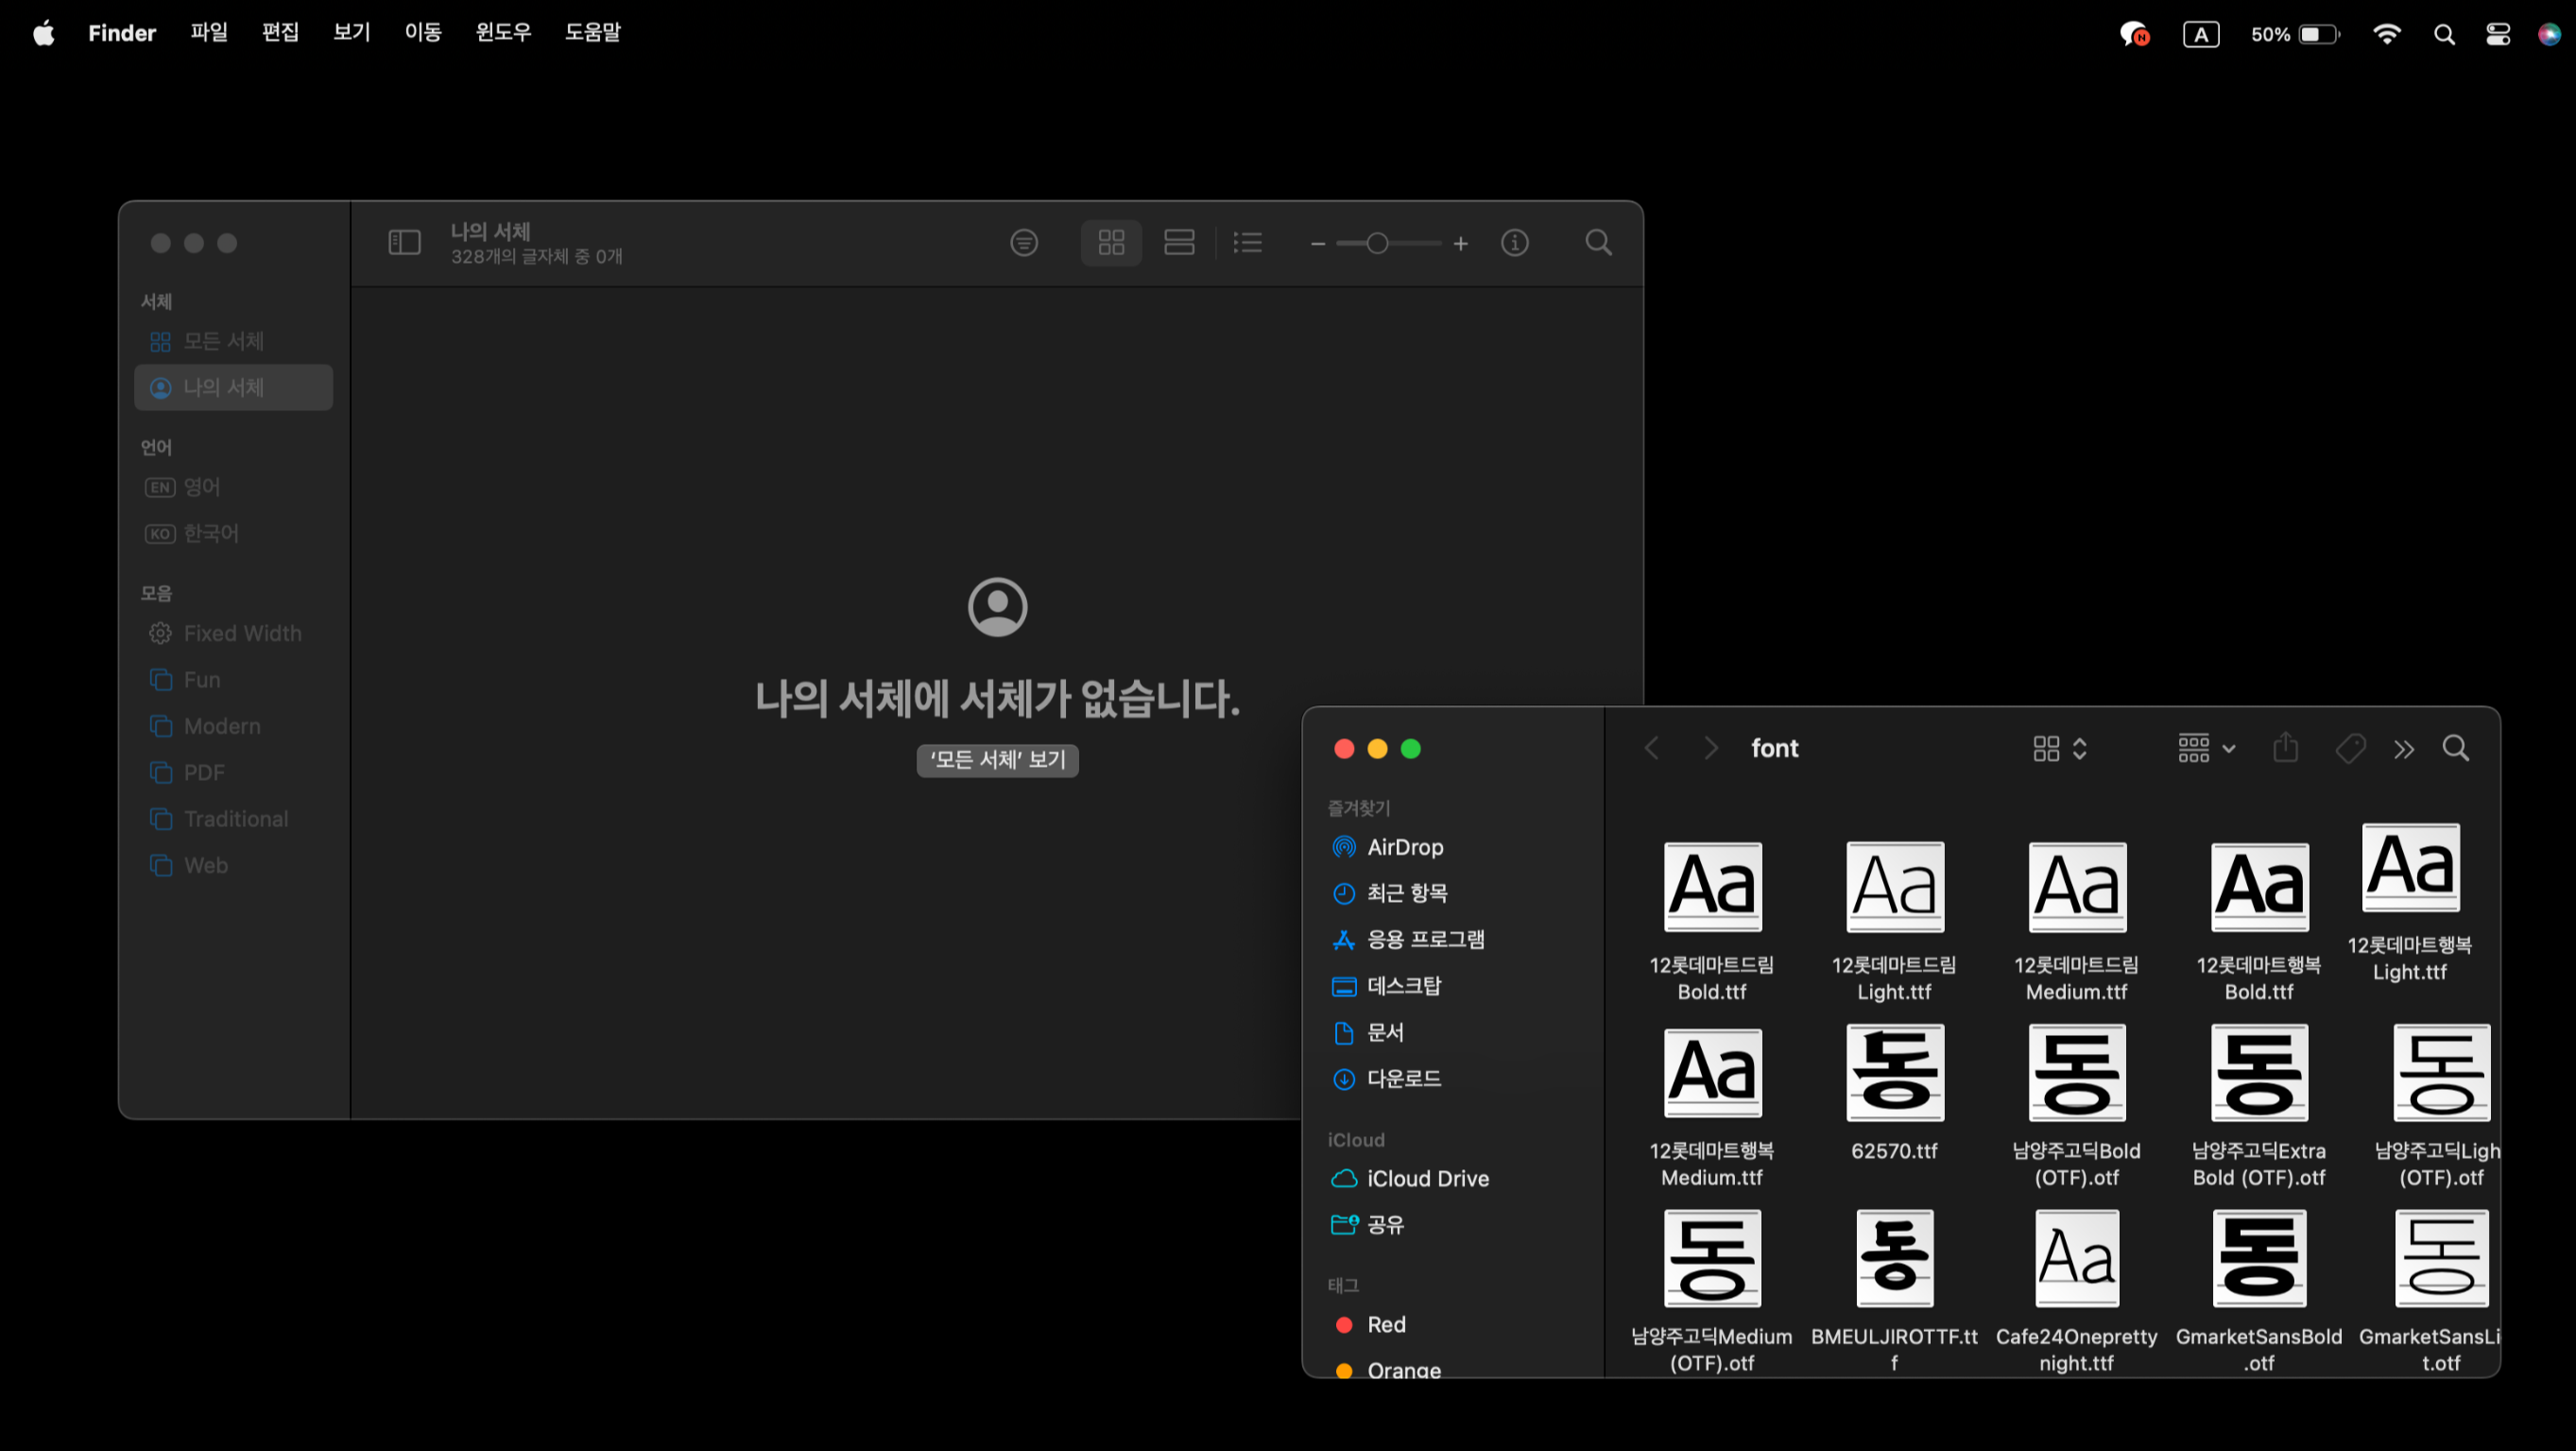This screenshot has width=2576, height=1451.
Task: Open the 윈도우 menu
Action: [503, 32]
